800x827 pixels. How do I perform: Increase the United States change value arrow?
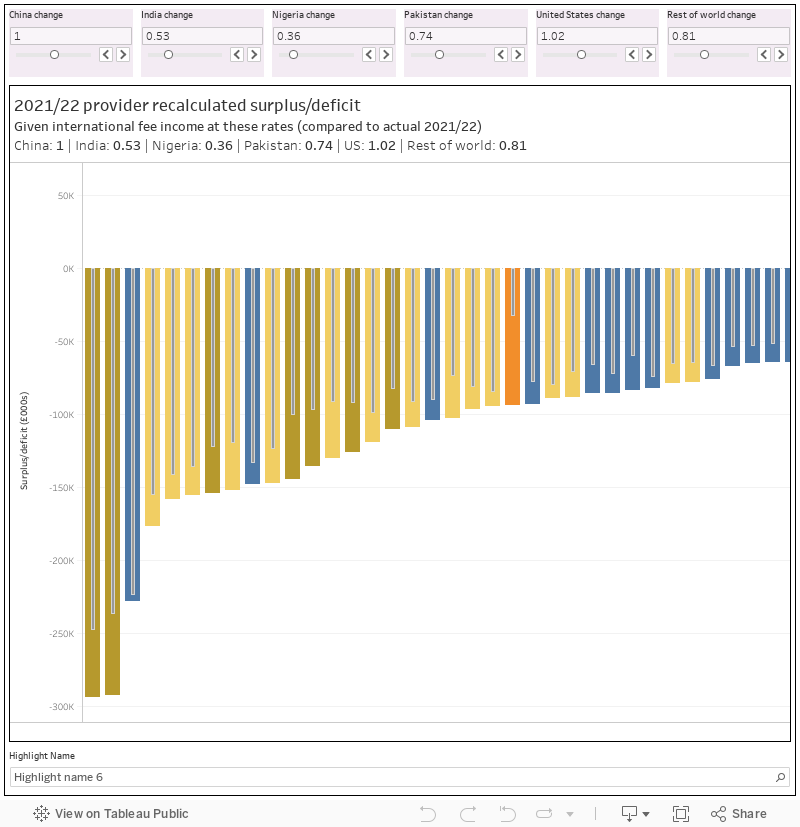point(650,55)
